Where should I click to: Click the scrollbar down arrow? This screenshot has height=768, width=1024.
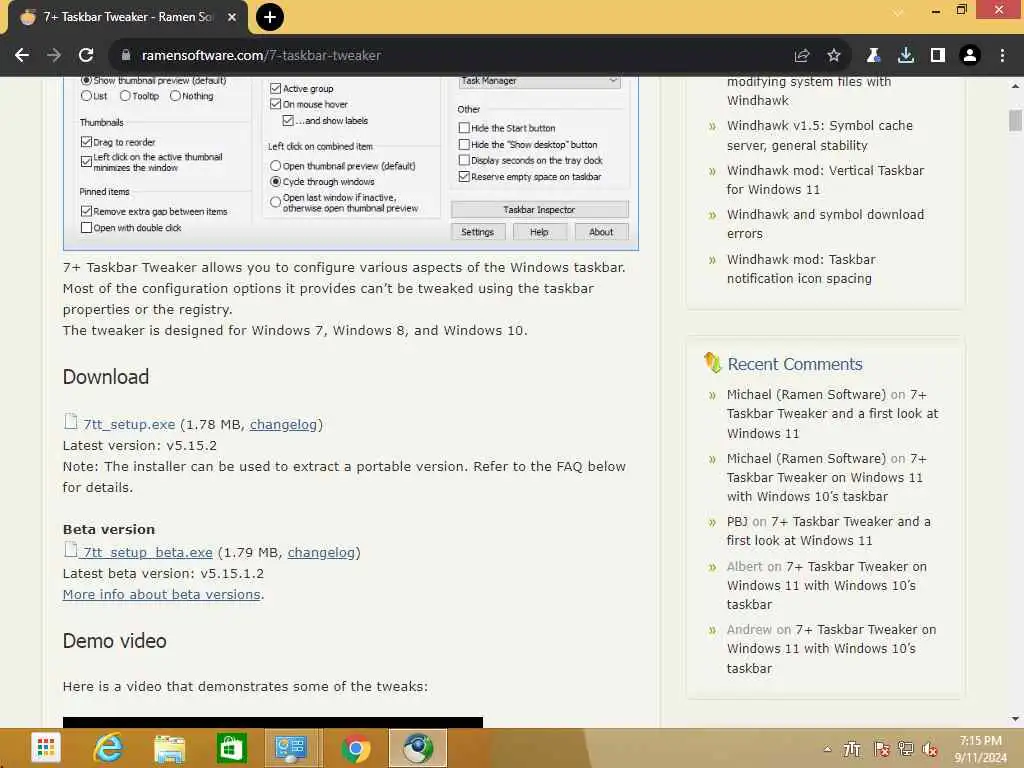pos(1015,719)
